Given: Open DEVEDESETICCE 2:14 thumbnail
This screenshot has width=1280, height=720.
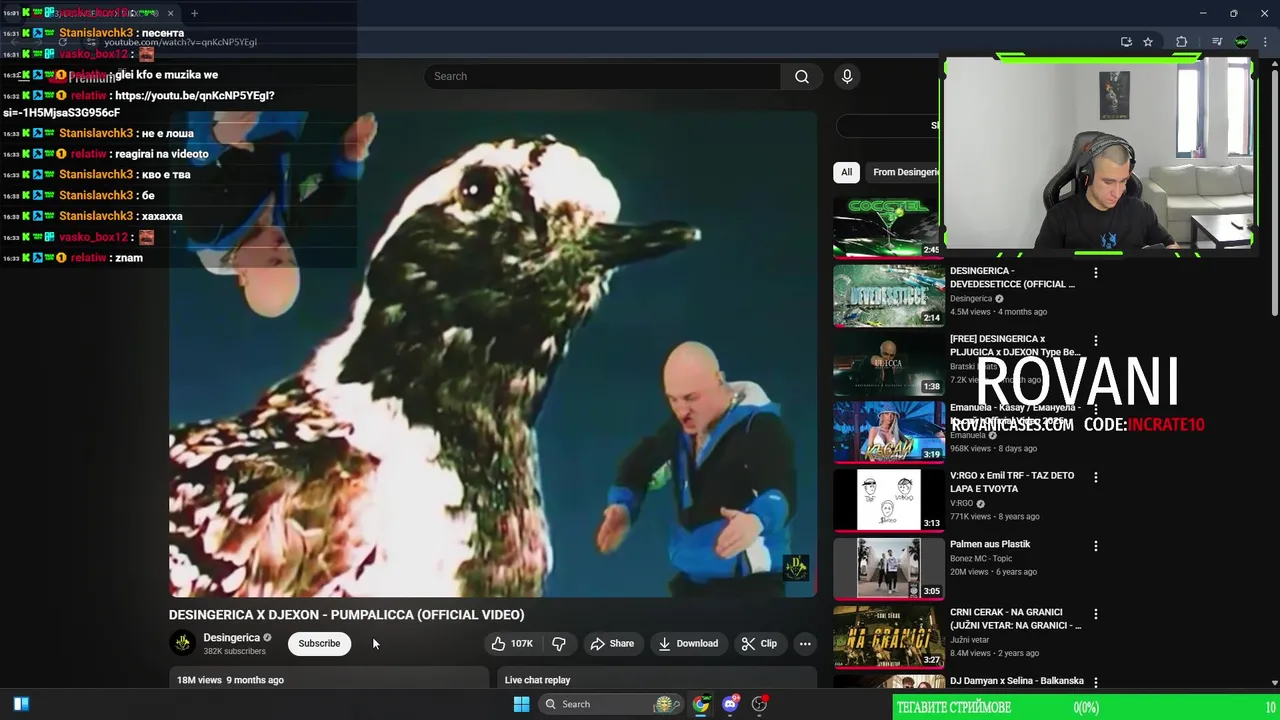Looking at the screenshot, I should point(888,295).
